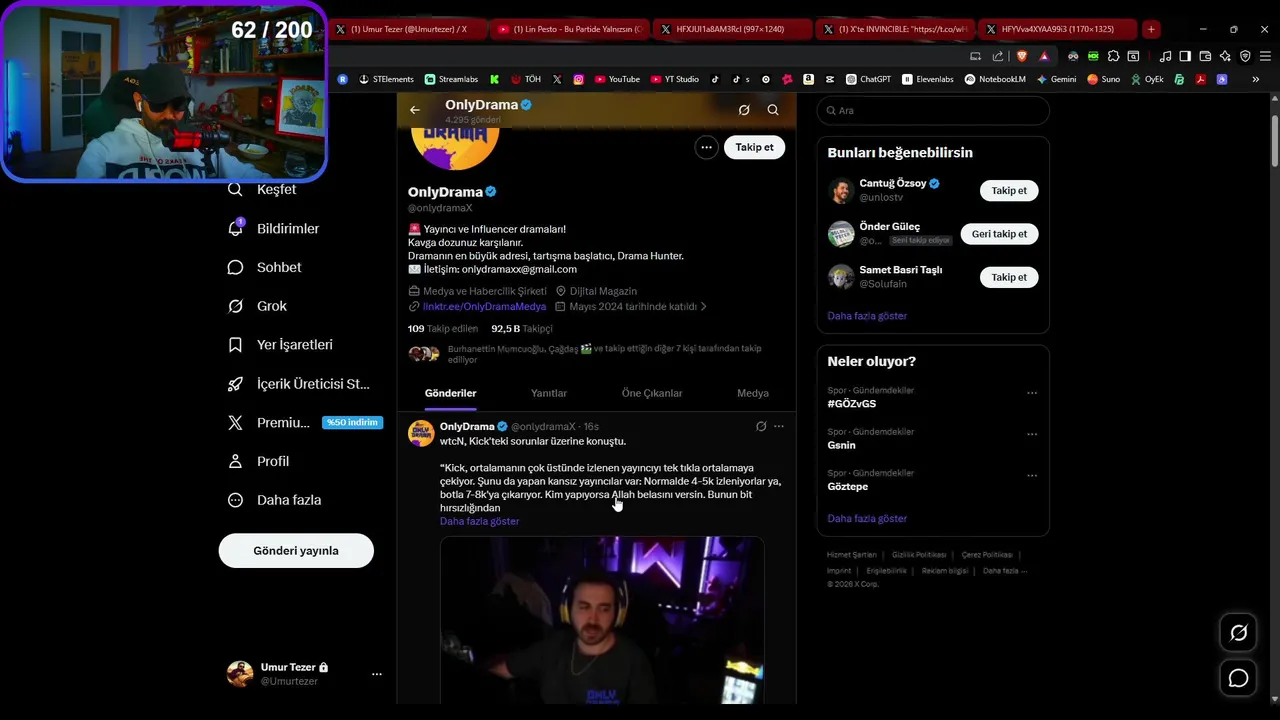
Task: Switch to Öne Çıkanlar tab
Action: [652, 393]
